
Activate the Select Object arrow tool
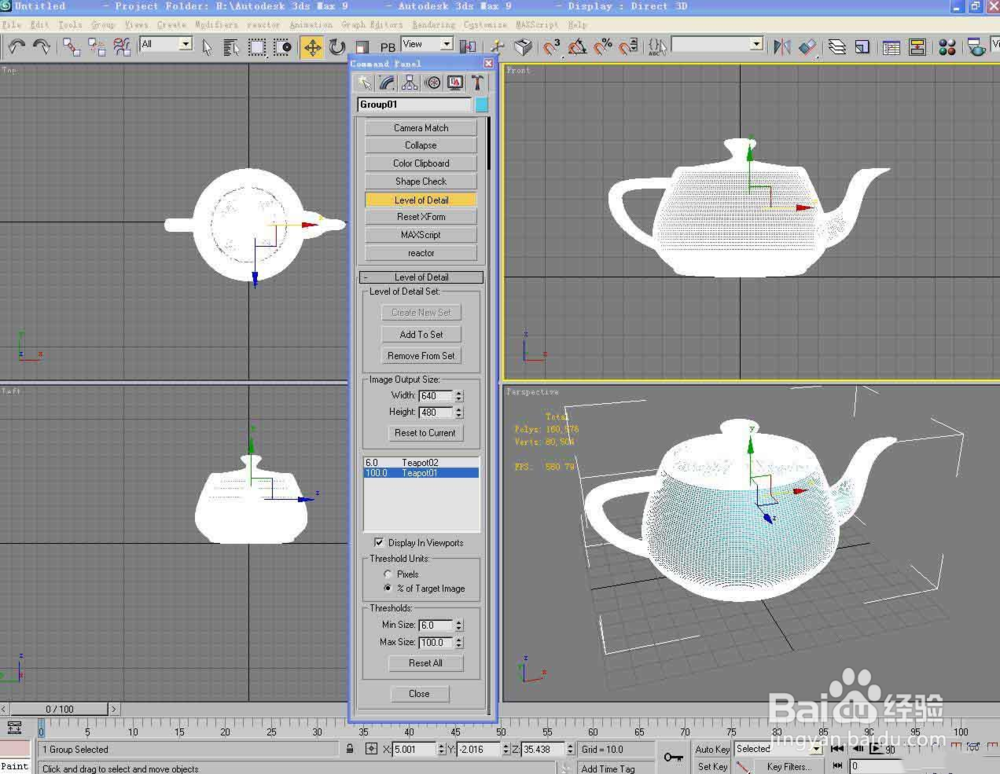207,47
